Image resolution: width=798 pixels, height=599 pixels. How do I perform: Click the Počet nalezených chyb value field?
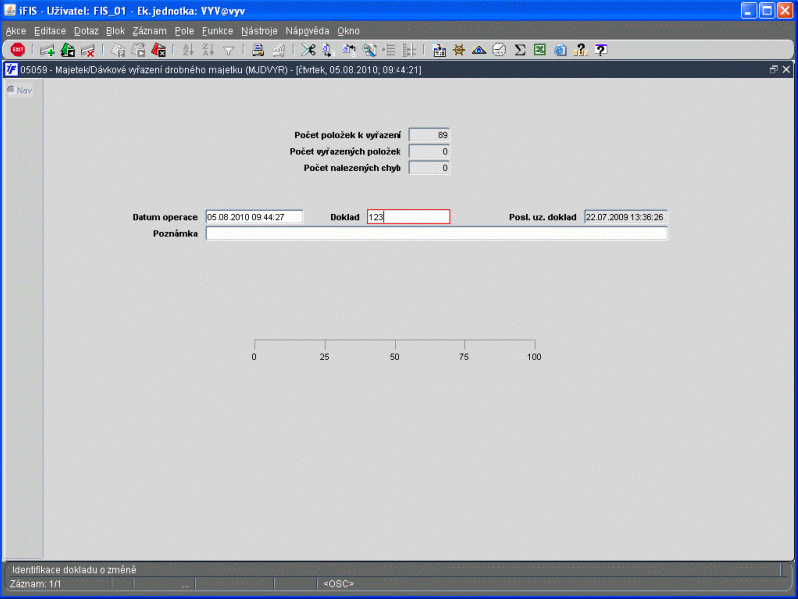point(429,167)
